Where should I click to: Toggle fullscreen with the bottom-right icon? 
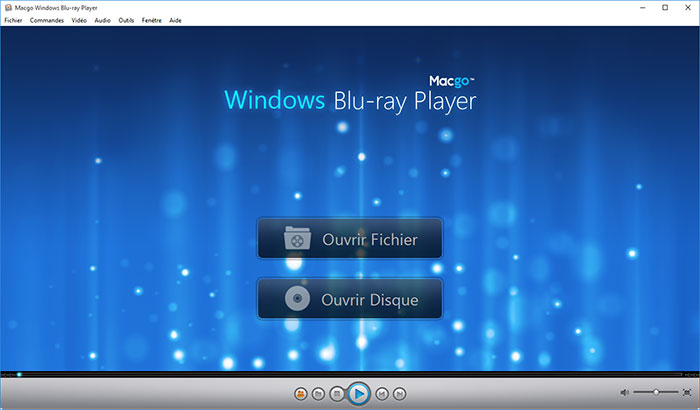point(687,393)
